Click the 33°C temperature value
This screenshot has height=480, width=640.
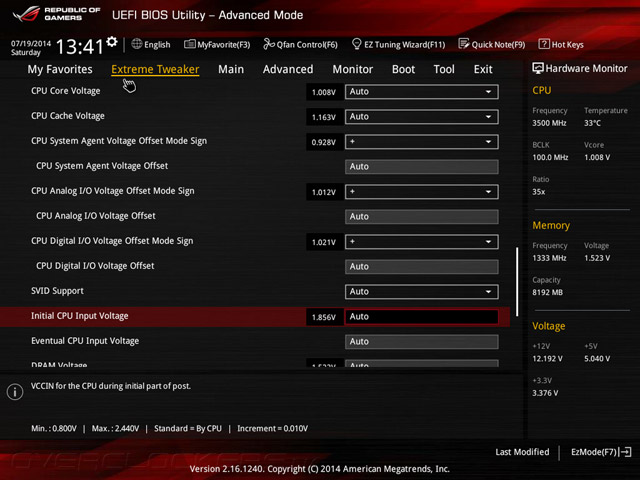[592, 123]
